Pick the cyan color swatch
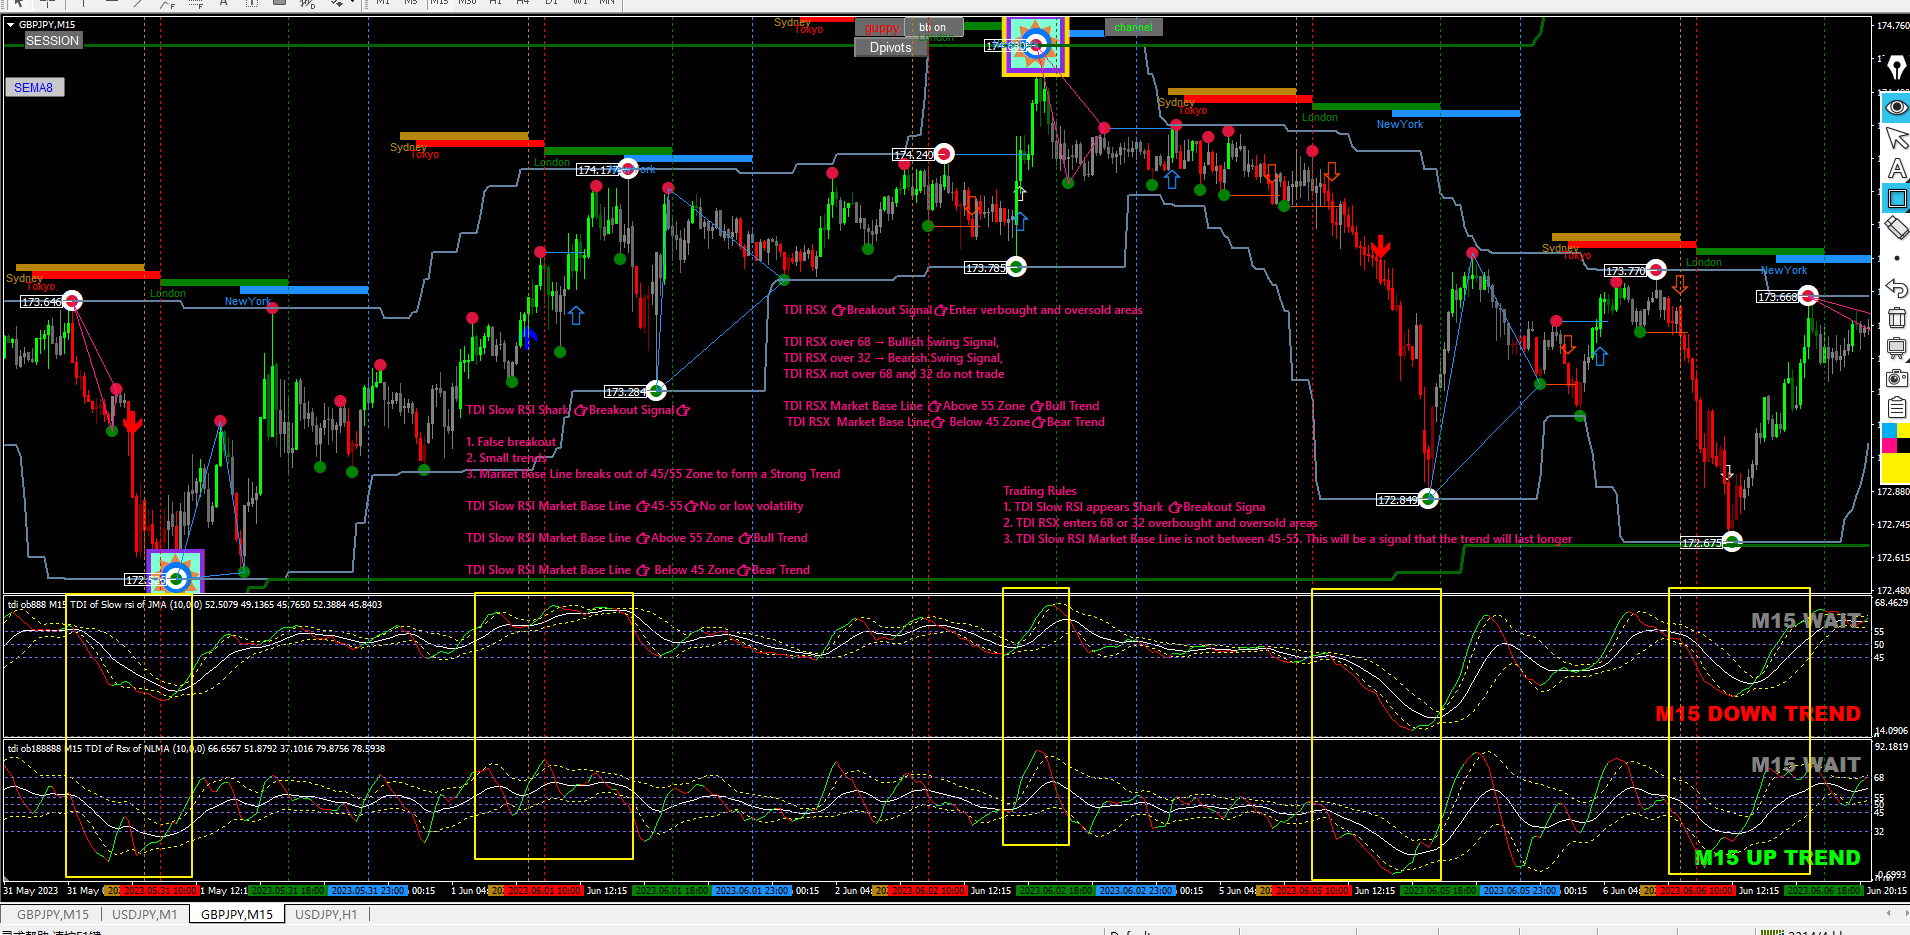Screen dimensions: 1910x935 click(x=1889, y=431)
